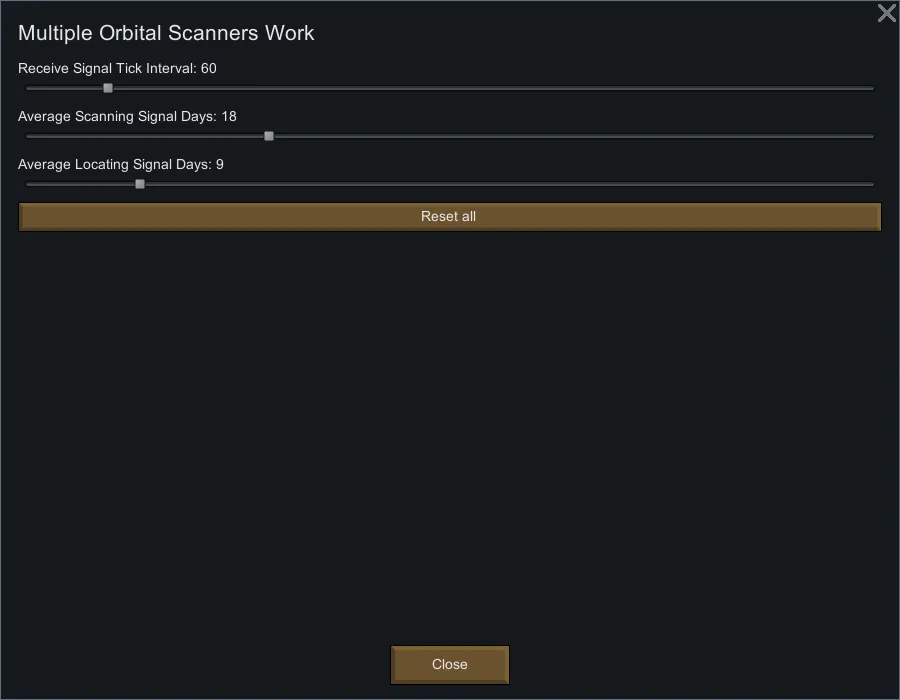Viewport: 900px width, 700px height.
Task: Click the Average Scanning Signal Days slider handle
Action: pos(269,136)
